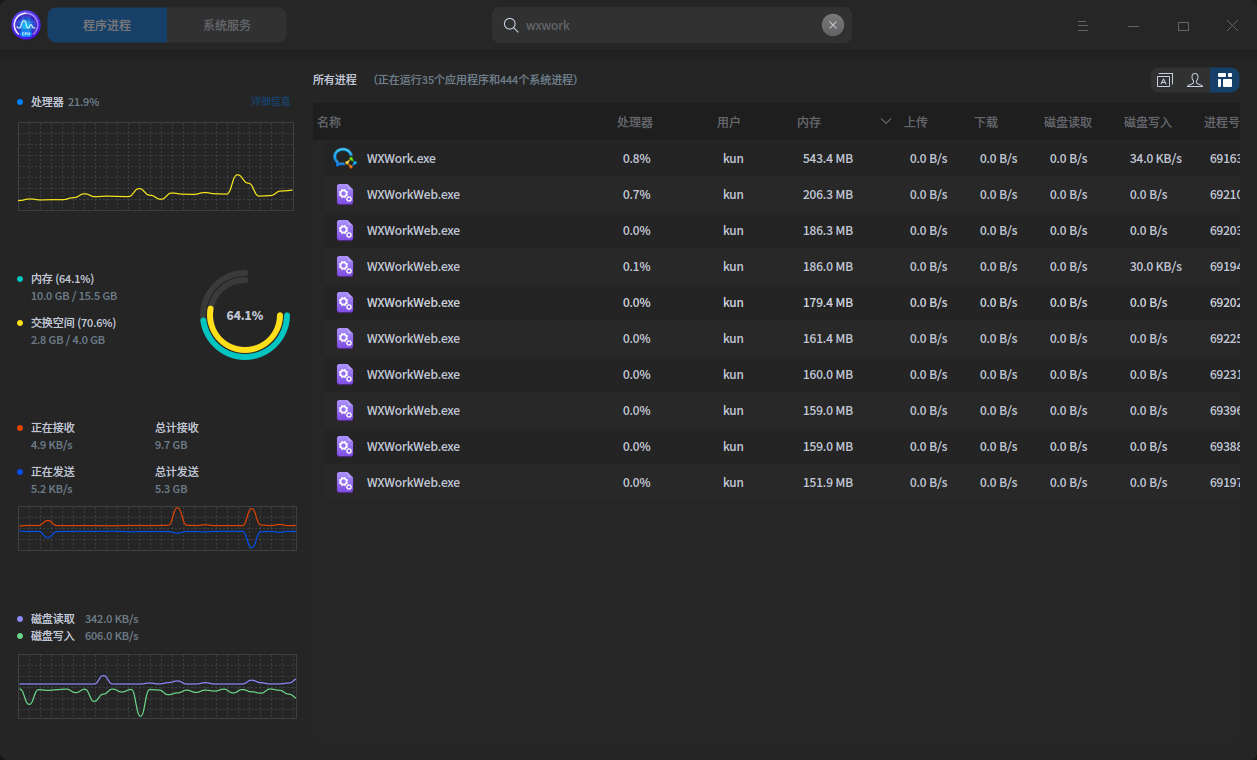Viewport: 1257px width, 760px height.
Task: Switch to 程序进程 tab
Action: click(x=107, y=25)
